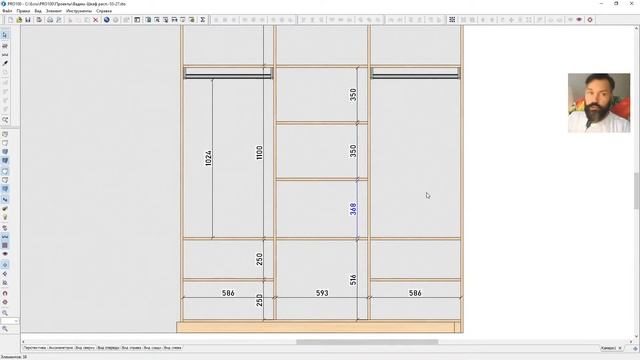
Task: Click the horizontal scrollbar left arrow
Action: coord(23,342)
